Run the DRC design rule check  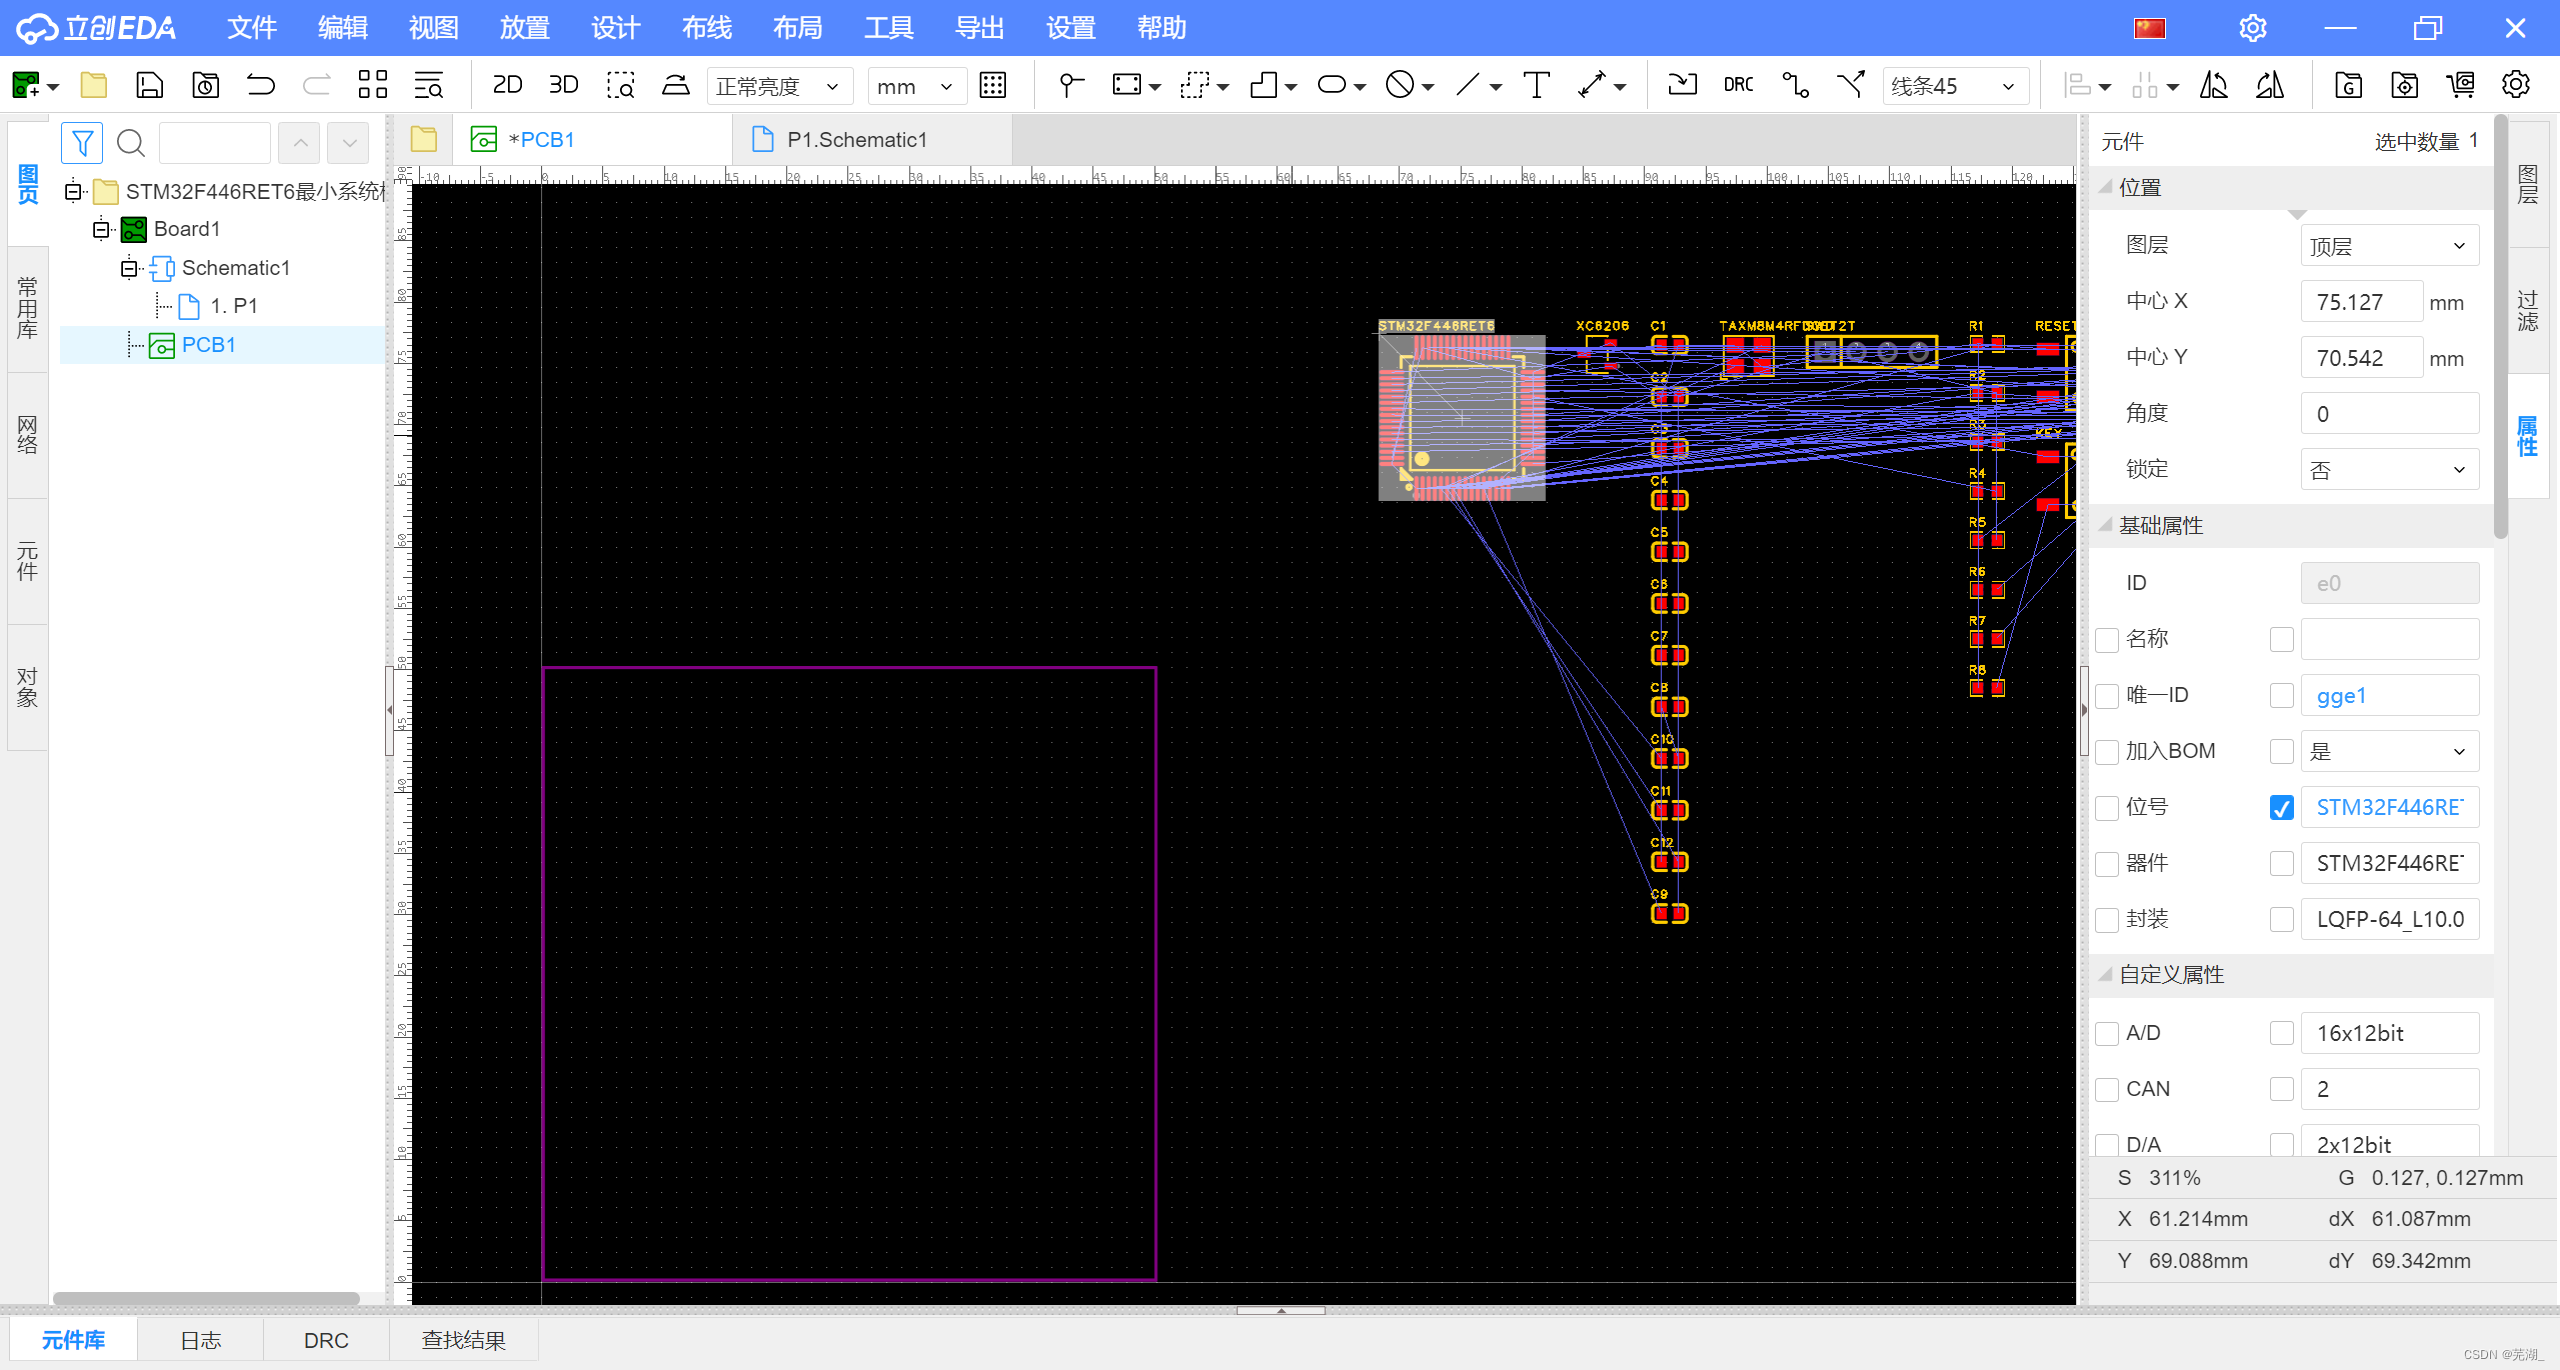[x=1738, y=85]
